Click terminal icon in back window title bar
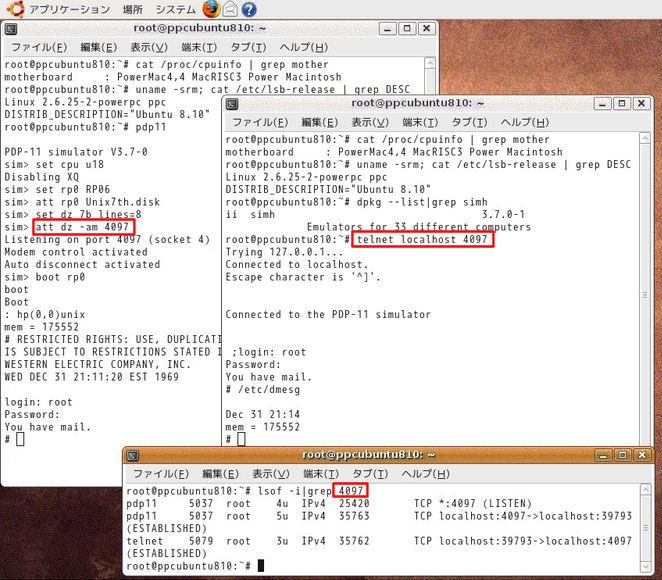 [11, 29]
